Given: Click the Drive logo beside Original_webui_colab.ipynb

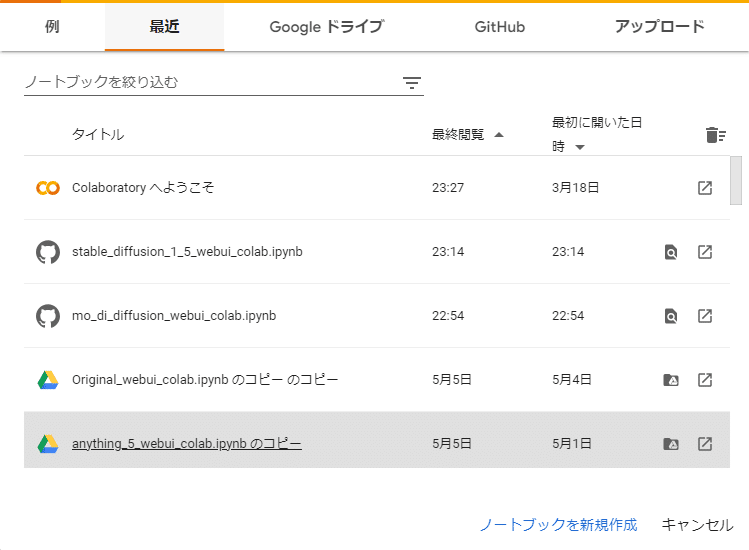Looking at the screenshot, I should [48, 380].
